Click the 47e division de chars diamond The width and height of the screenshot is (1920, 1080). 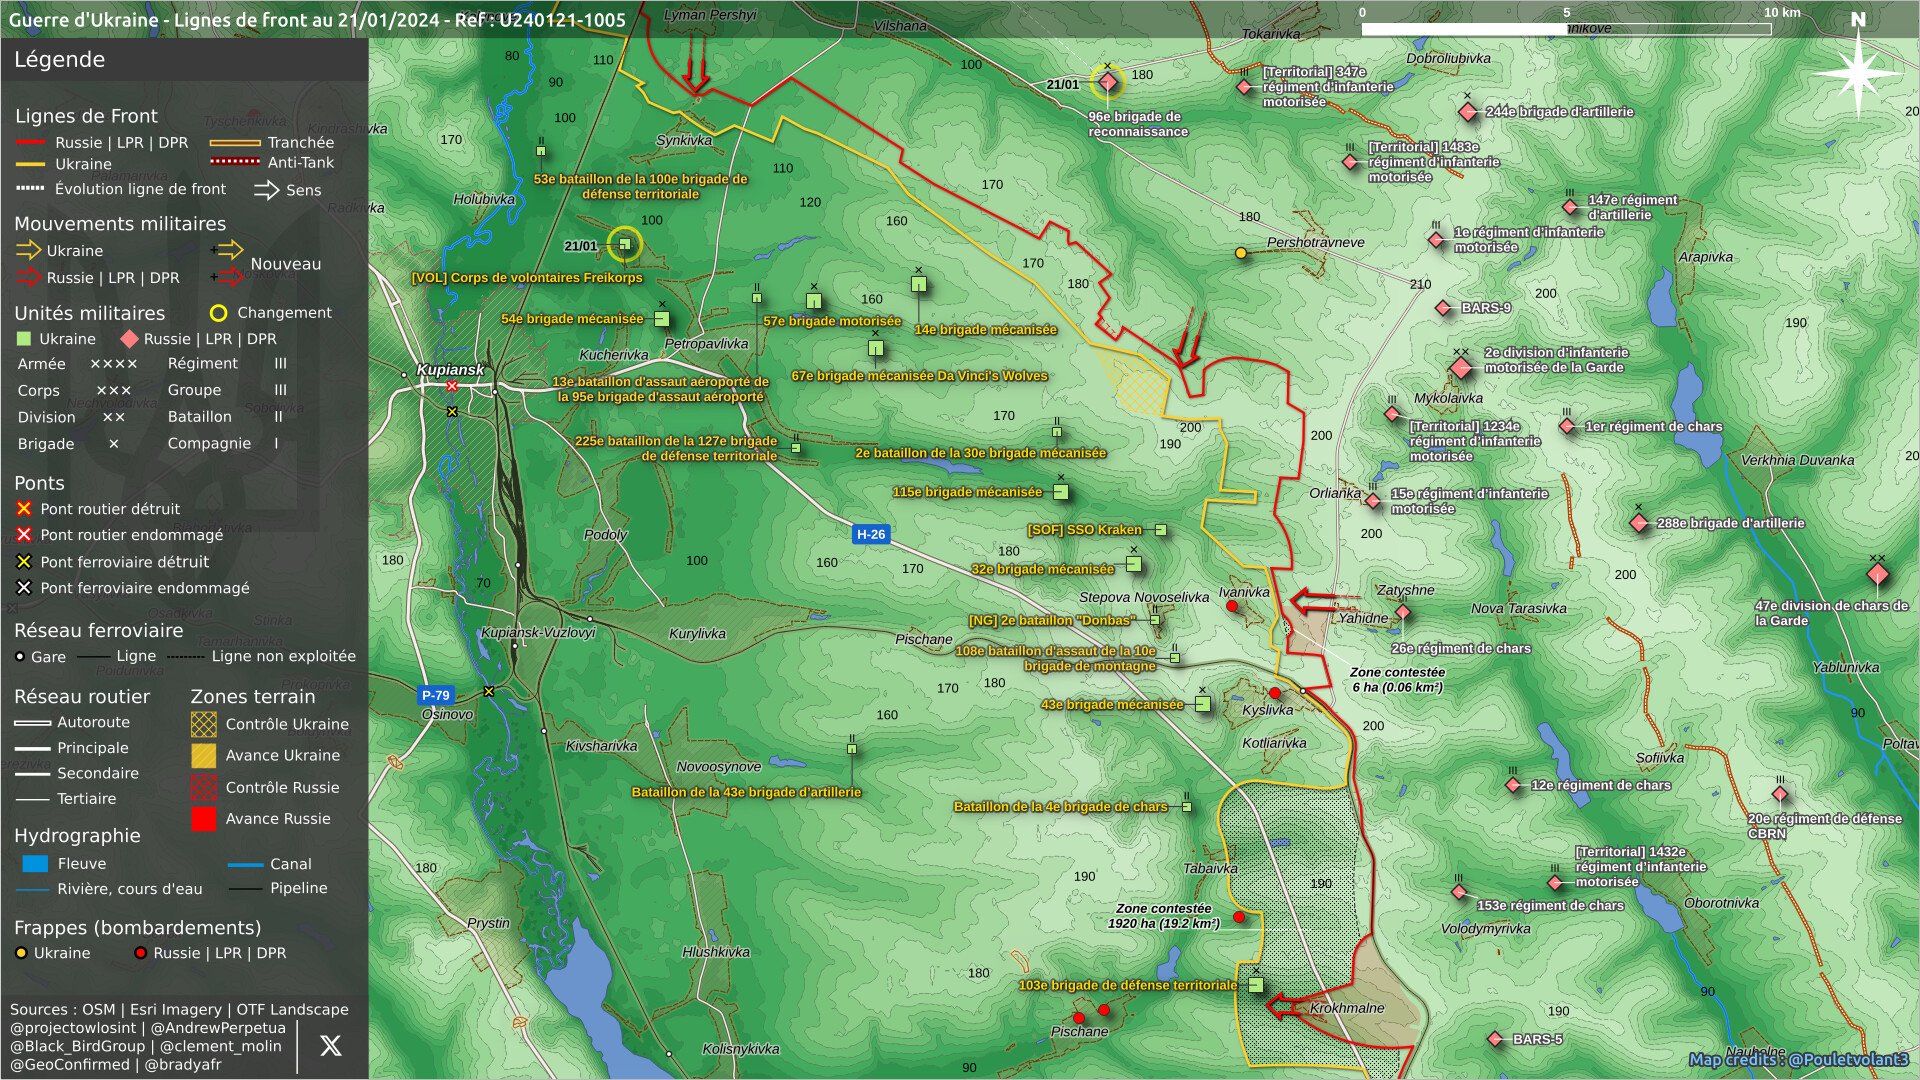coord(1877,575)
